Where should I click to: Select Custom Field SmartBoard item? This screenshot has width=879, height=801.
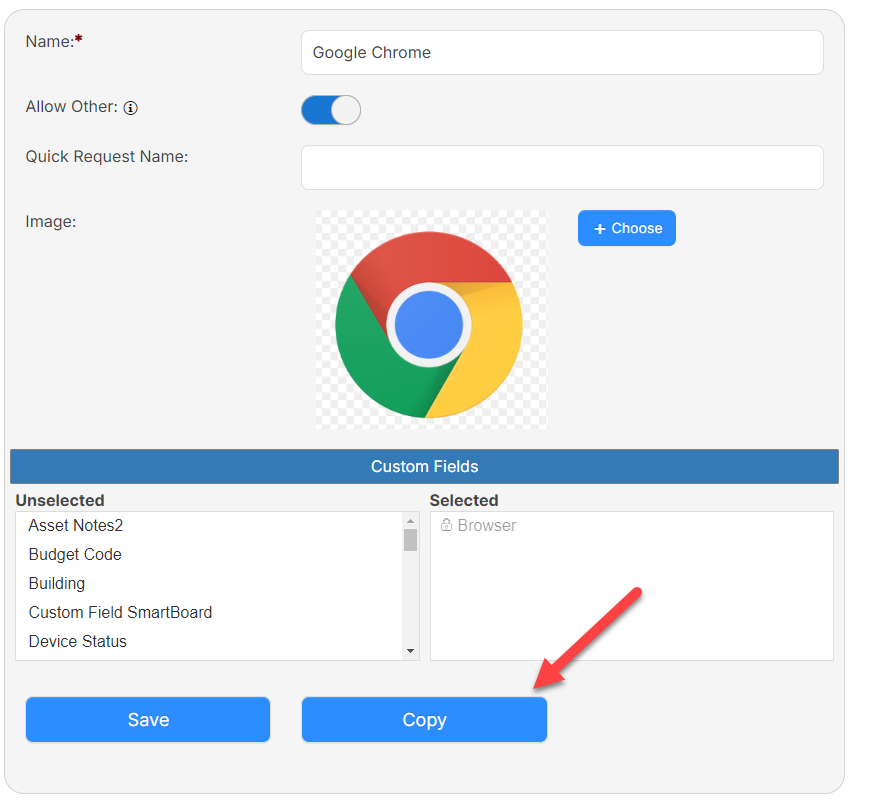tap(209, 613)
